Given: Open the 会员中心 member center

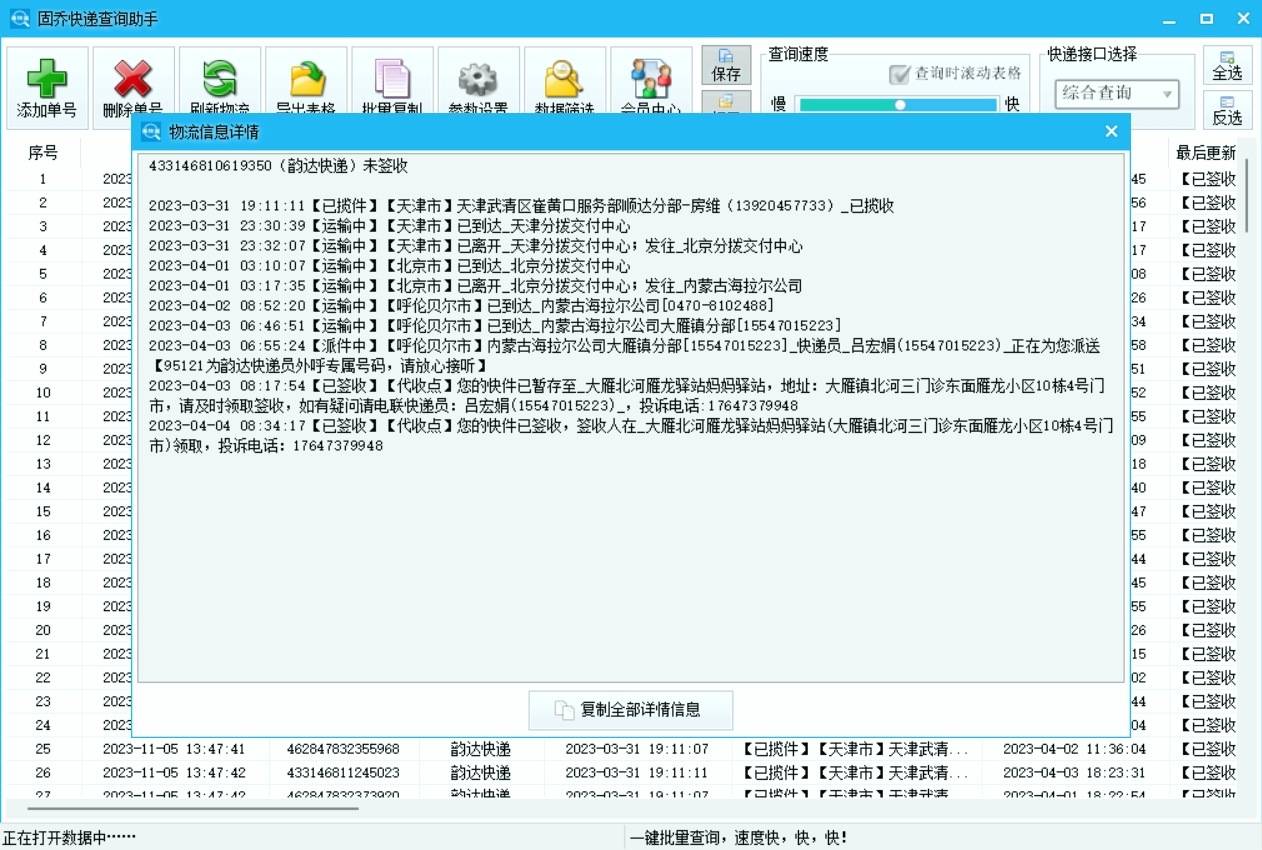Looking at the screenshot, I should coord(651,85).
